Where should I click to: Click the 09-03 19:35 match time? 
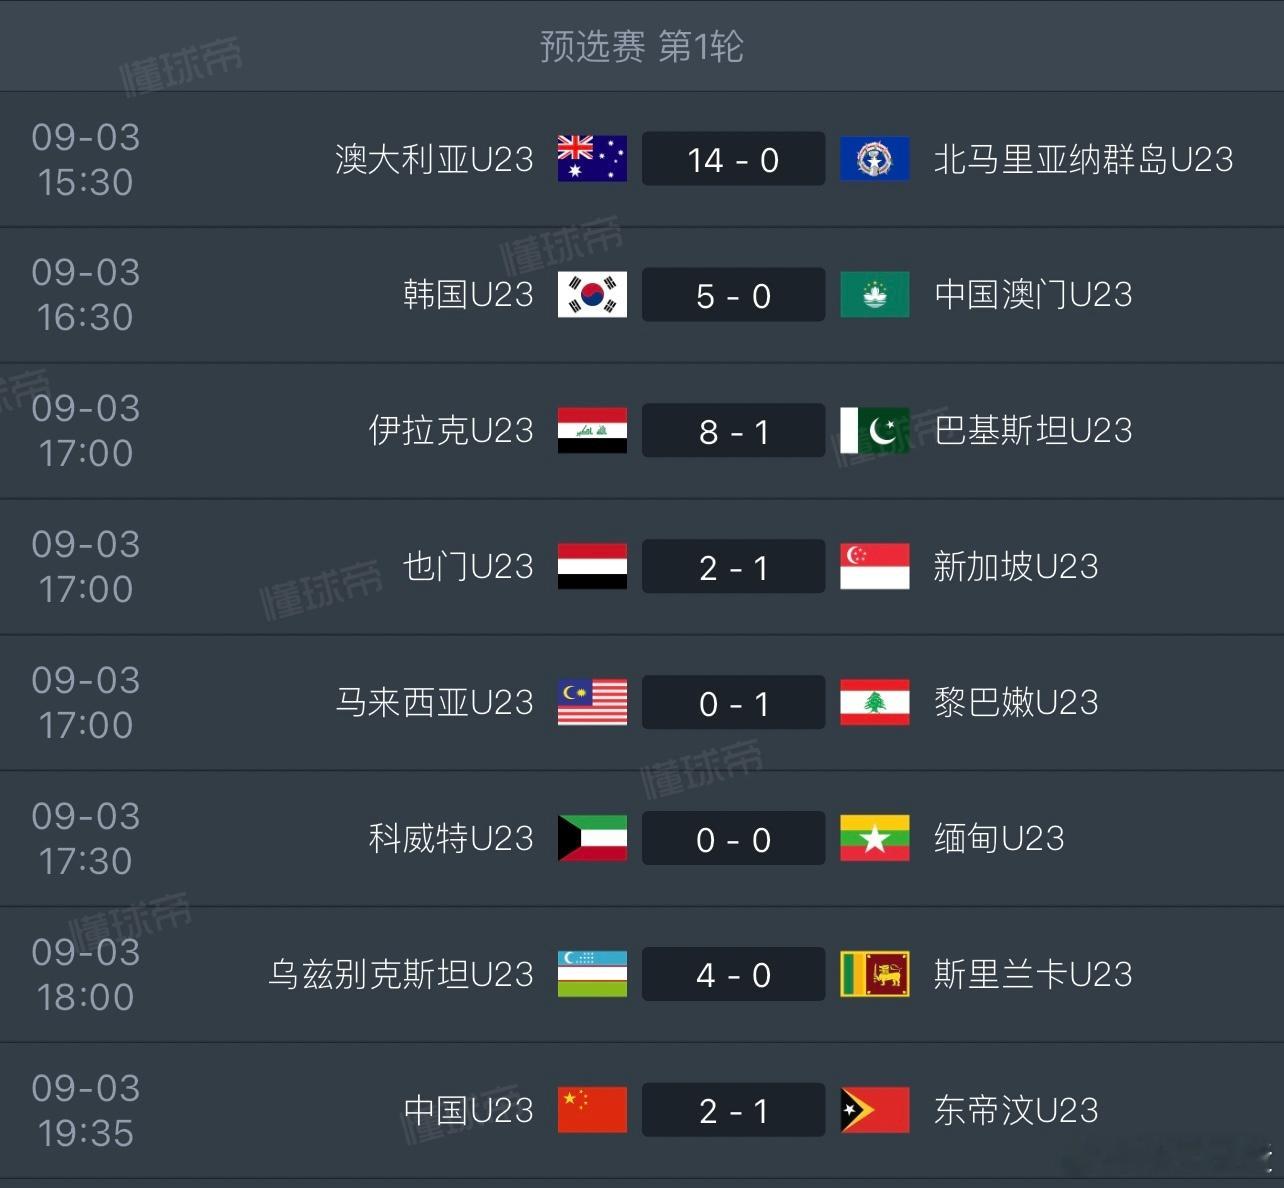coord(86,1111)
